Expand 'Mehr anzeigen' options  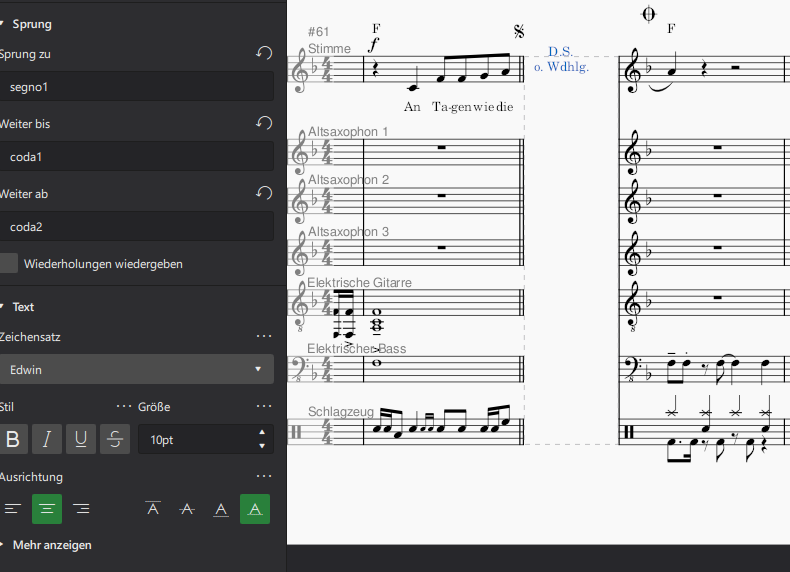(x=52, y=545)
